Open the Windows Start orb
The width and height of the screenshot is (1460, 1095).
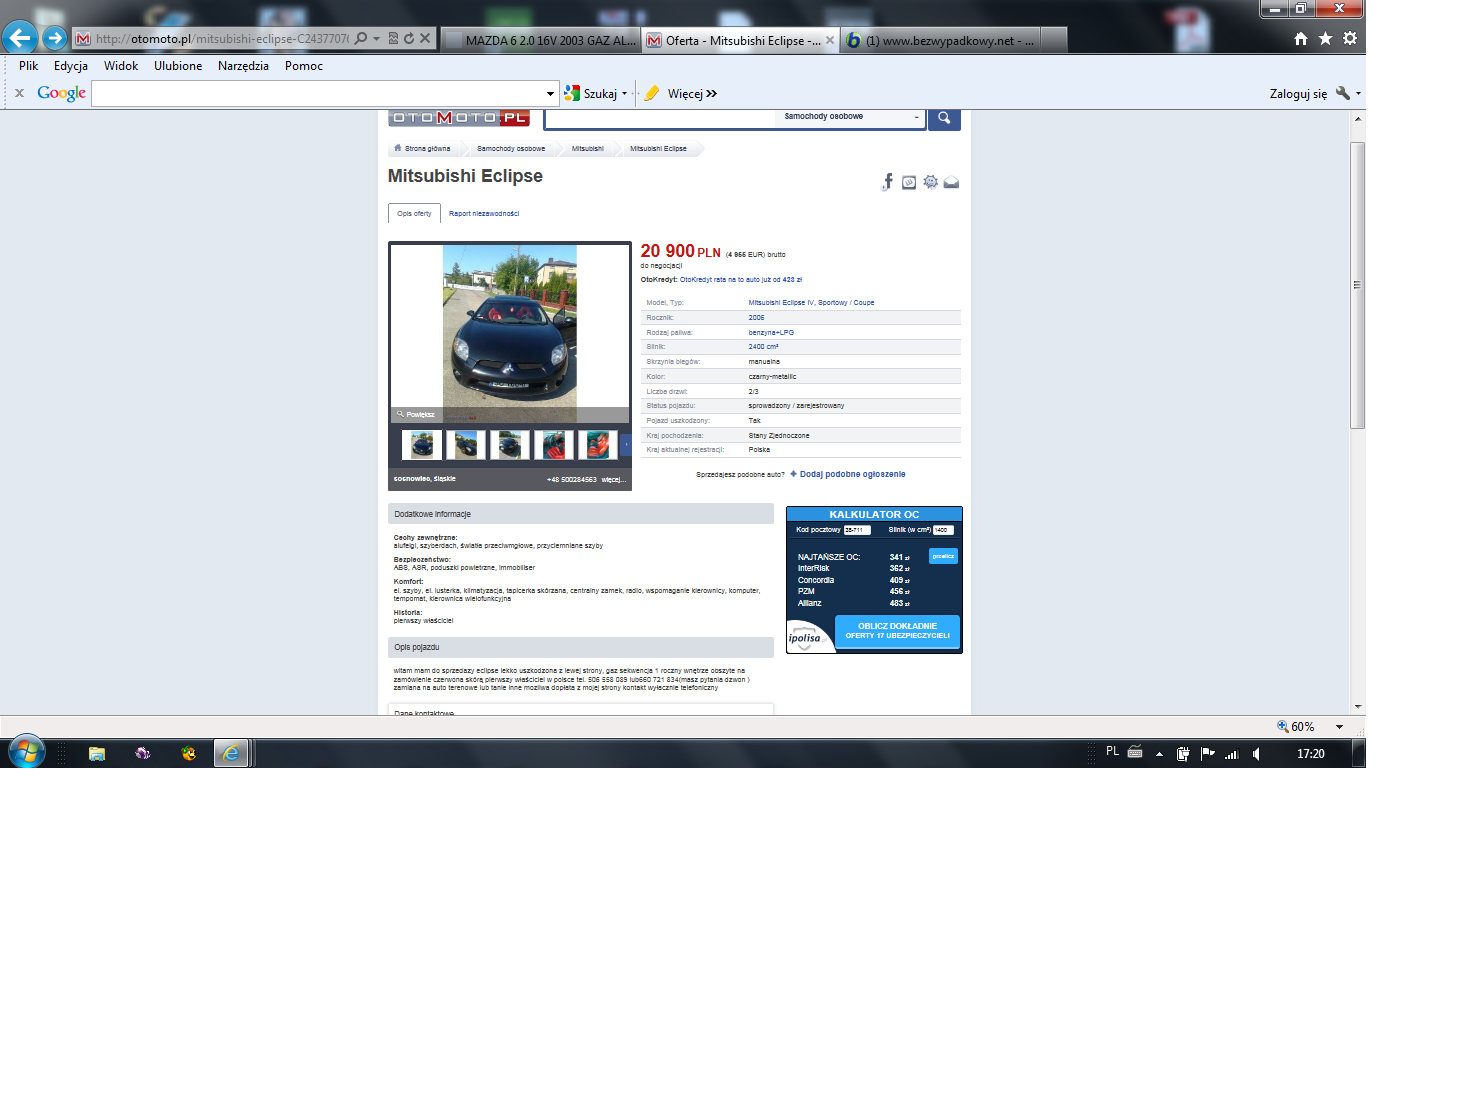(27, 752)
